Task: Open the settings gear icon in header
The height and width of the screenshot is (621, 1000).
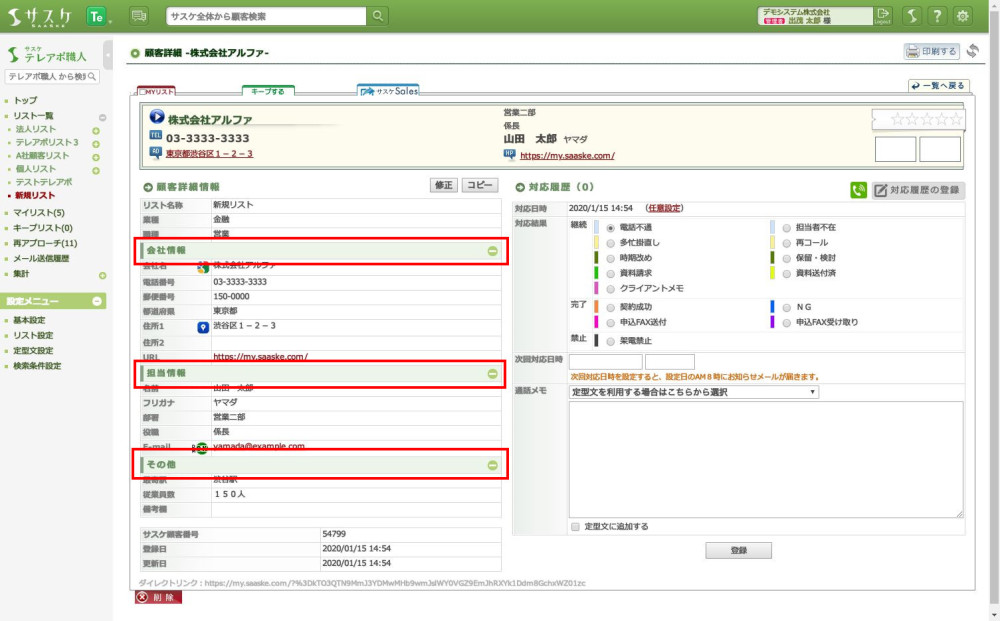Action: (963, 16)
